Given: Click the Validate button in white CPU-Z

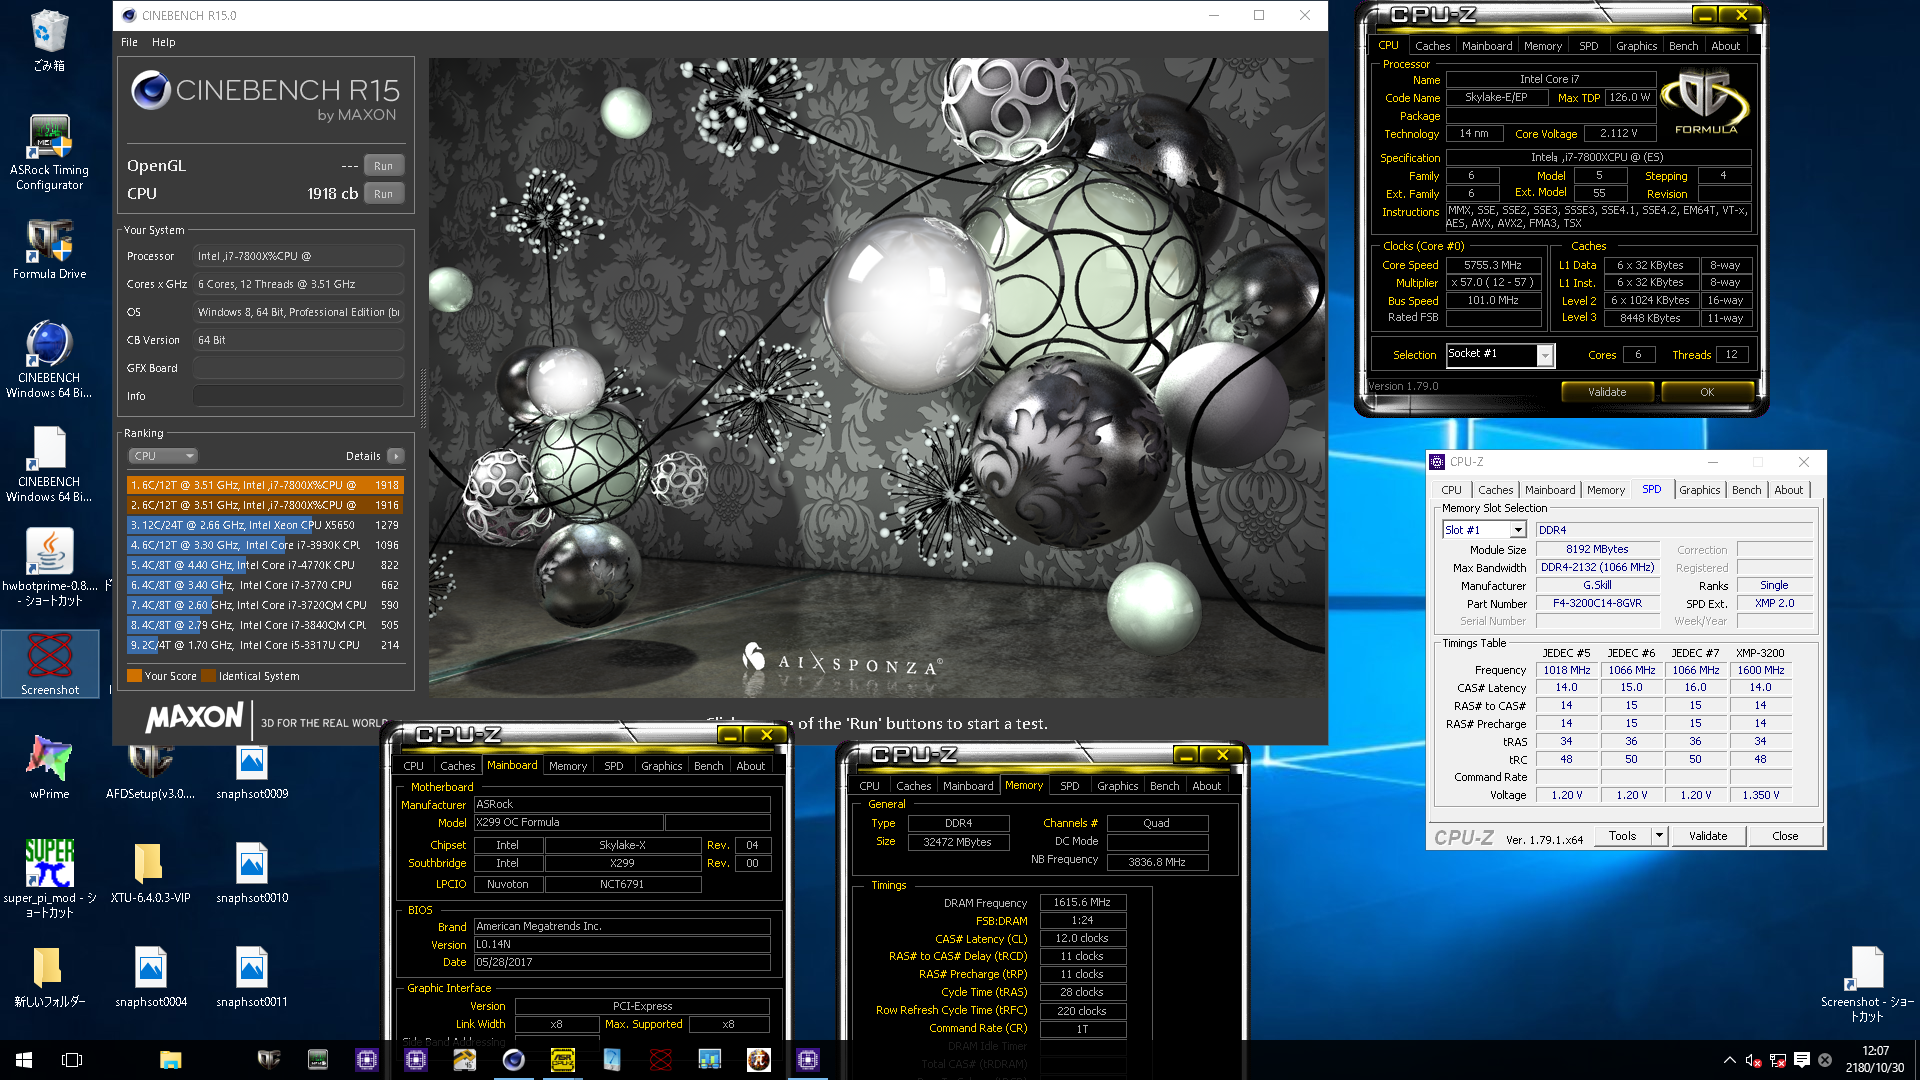Looking at the screenshot, I should pyautogui.click(x=1707, y=836).
